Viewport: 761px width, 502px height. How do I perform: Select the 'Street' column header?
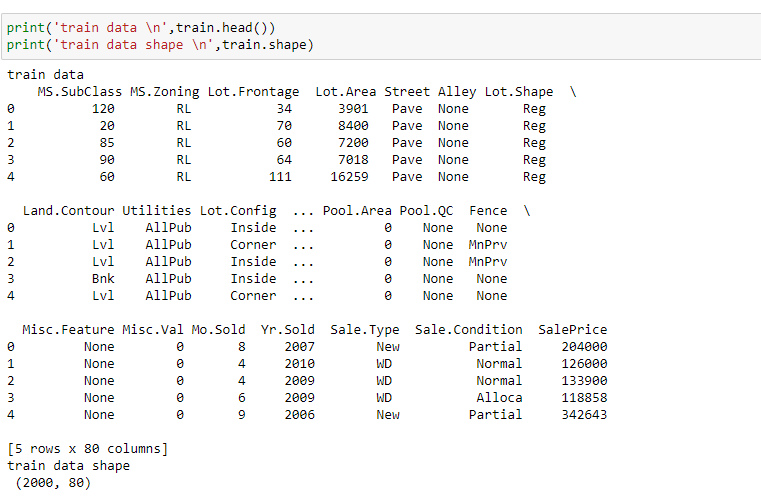pyautogui.click(x=407, y=92)
